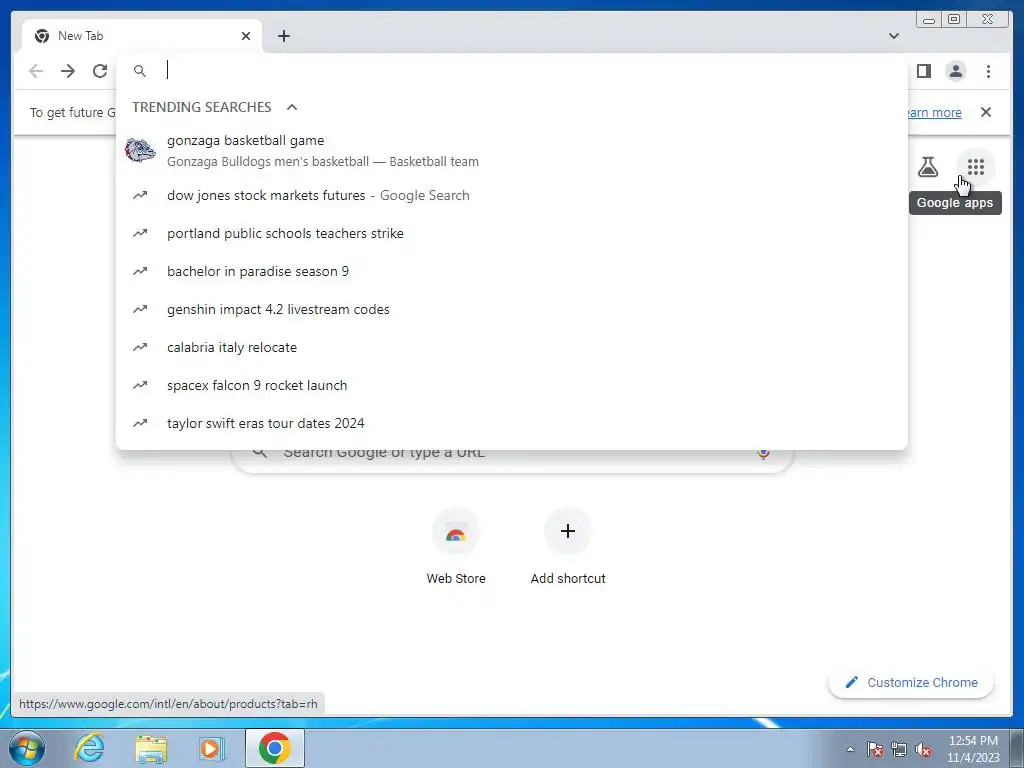Open the profile avatar menu
Screen dimensions: 1024x768
(955, 71)
